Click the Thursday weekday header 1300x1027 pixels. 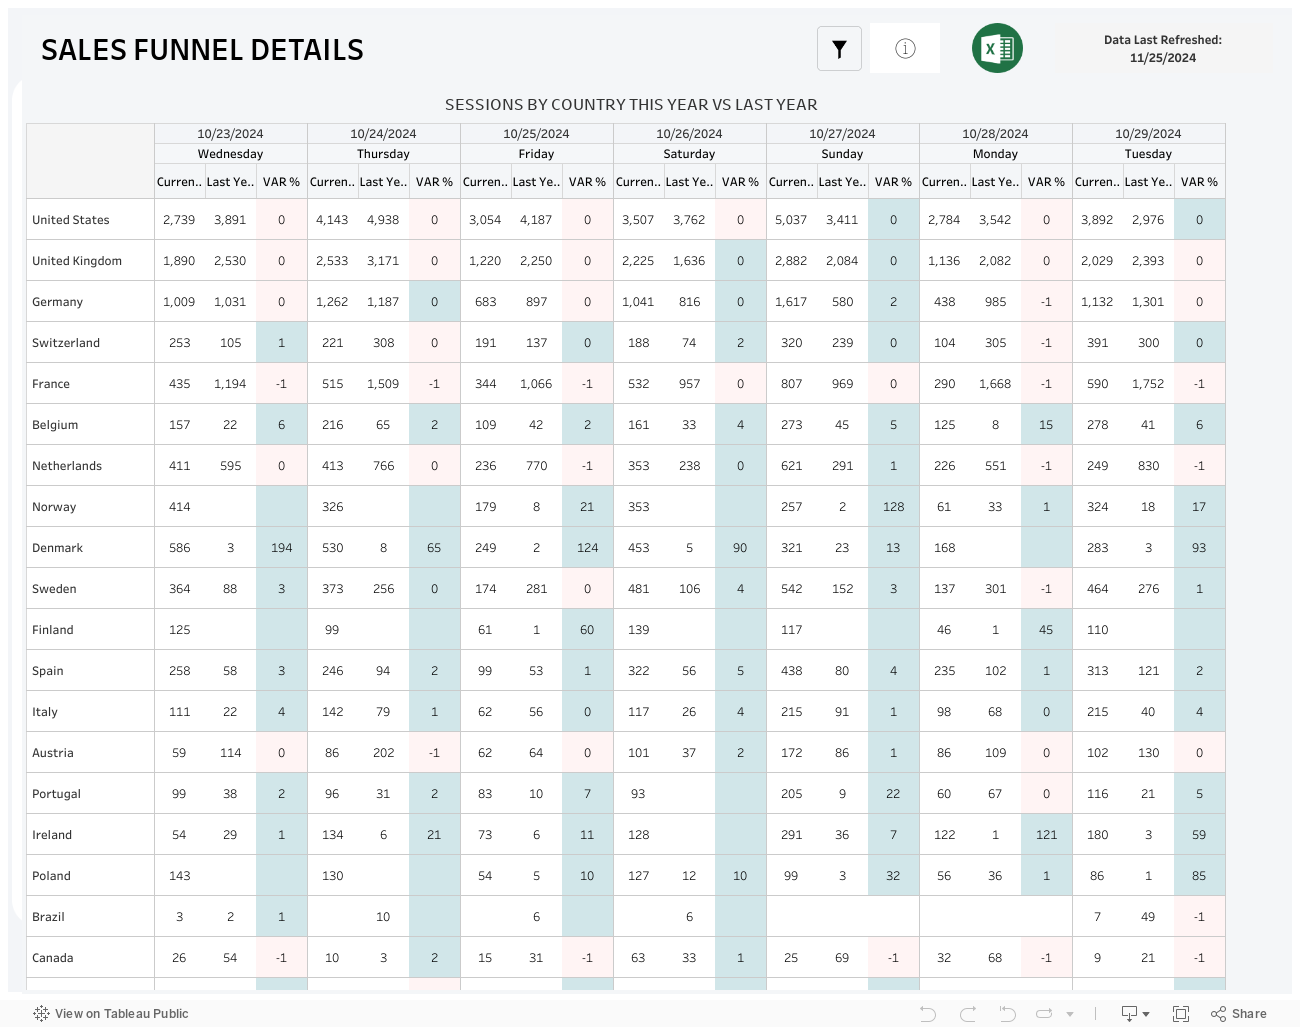point(383,153)
